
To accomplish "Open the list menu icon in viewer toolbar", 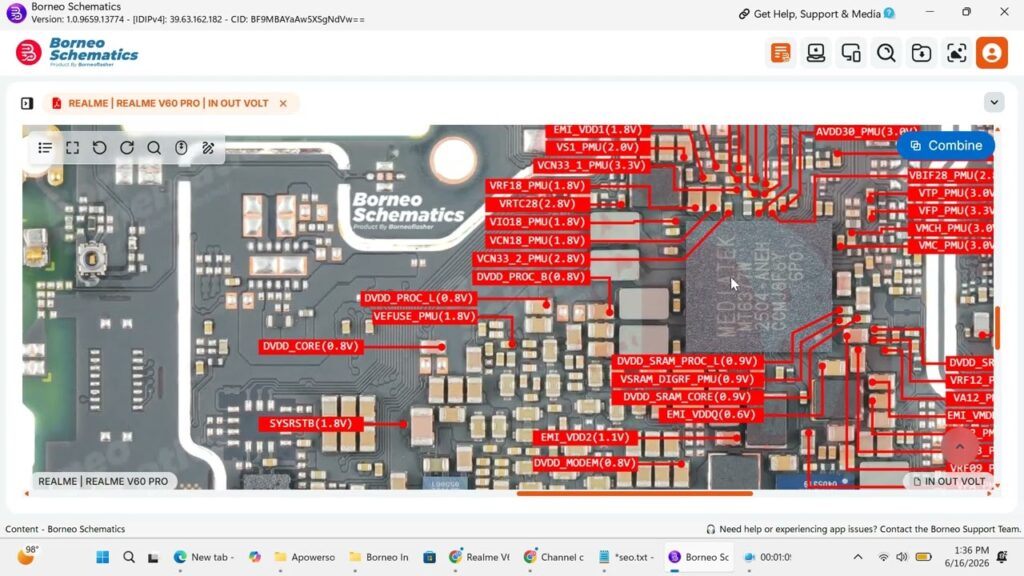I will click(45, 148).
